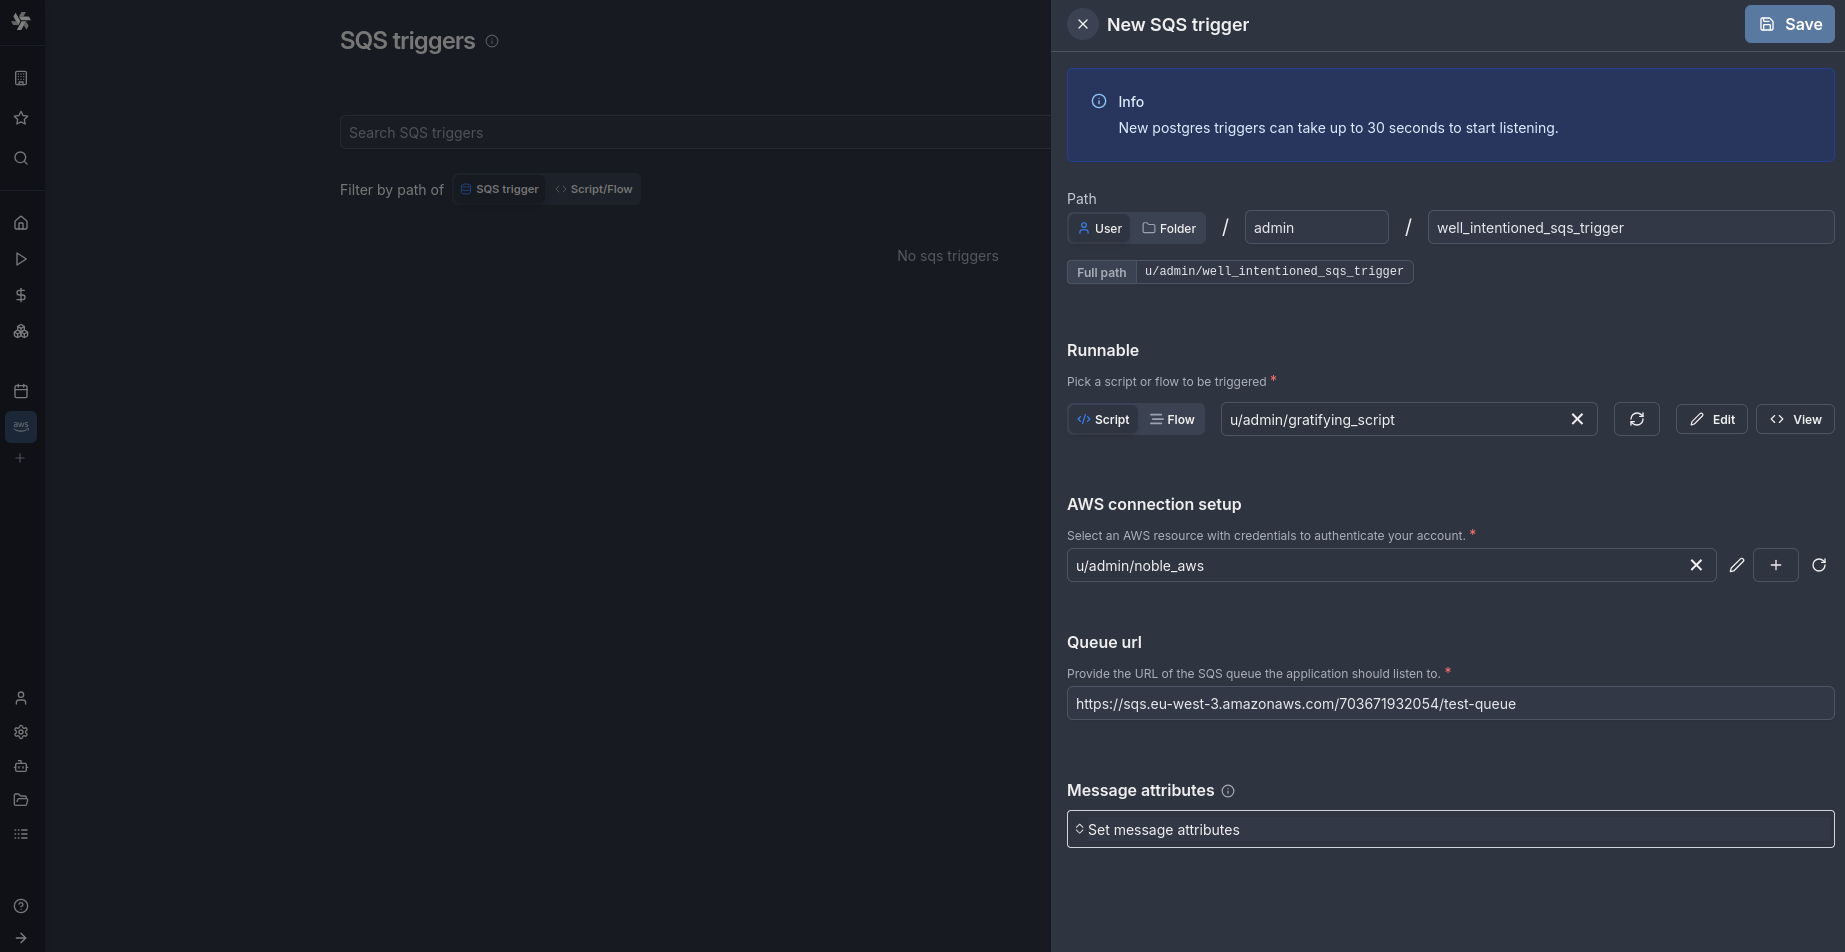Screen dimensions: 1845x952
Task: Click info icon next to SQS triggers title
Action: pos(492,41)
